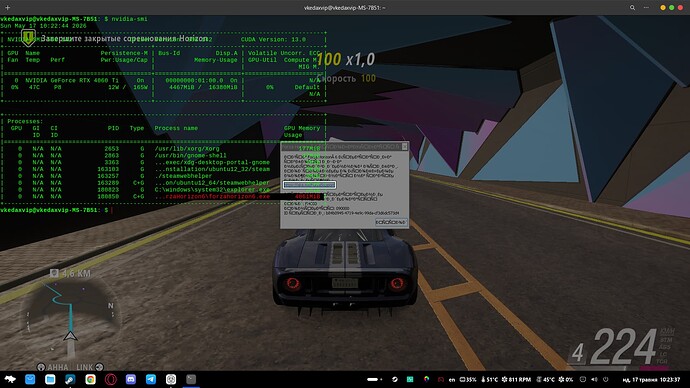690x388 pixels.
Task: Click the 100 x1,0 skill score multiplier
Action: pos(345,59)
